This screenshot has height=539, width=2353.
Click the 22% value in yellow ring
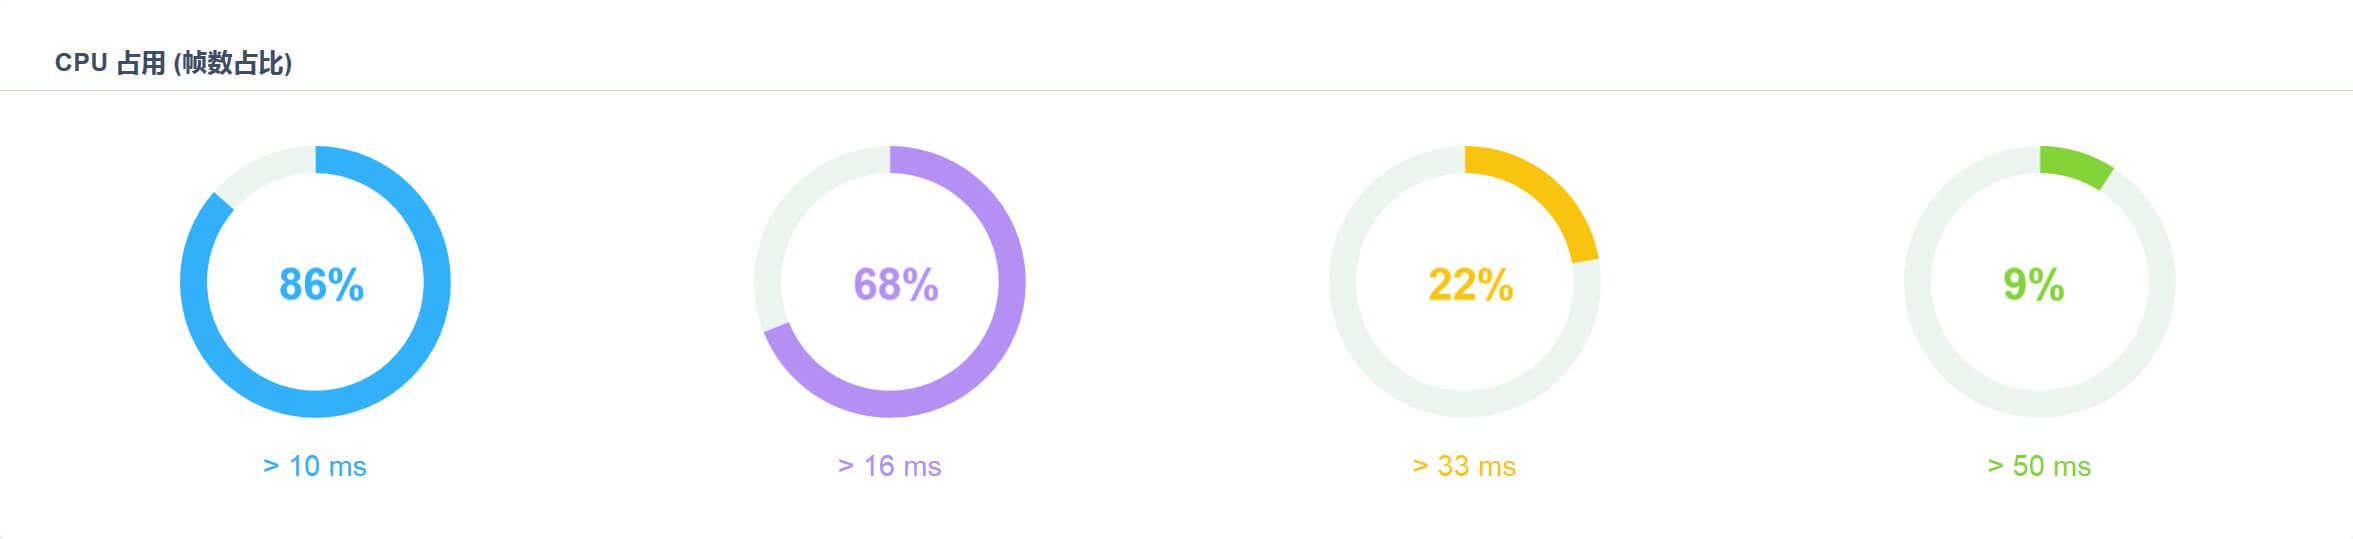click(x=1470, y=285)
